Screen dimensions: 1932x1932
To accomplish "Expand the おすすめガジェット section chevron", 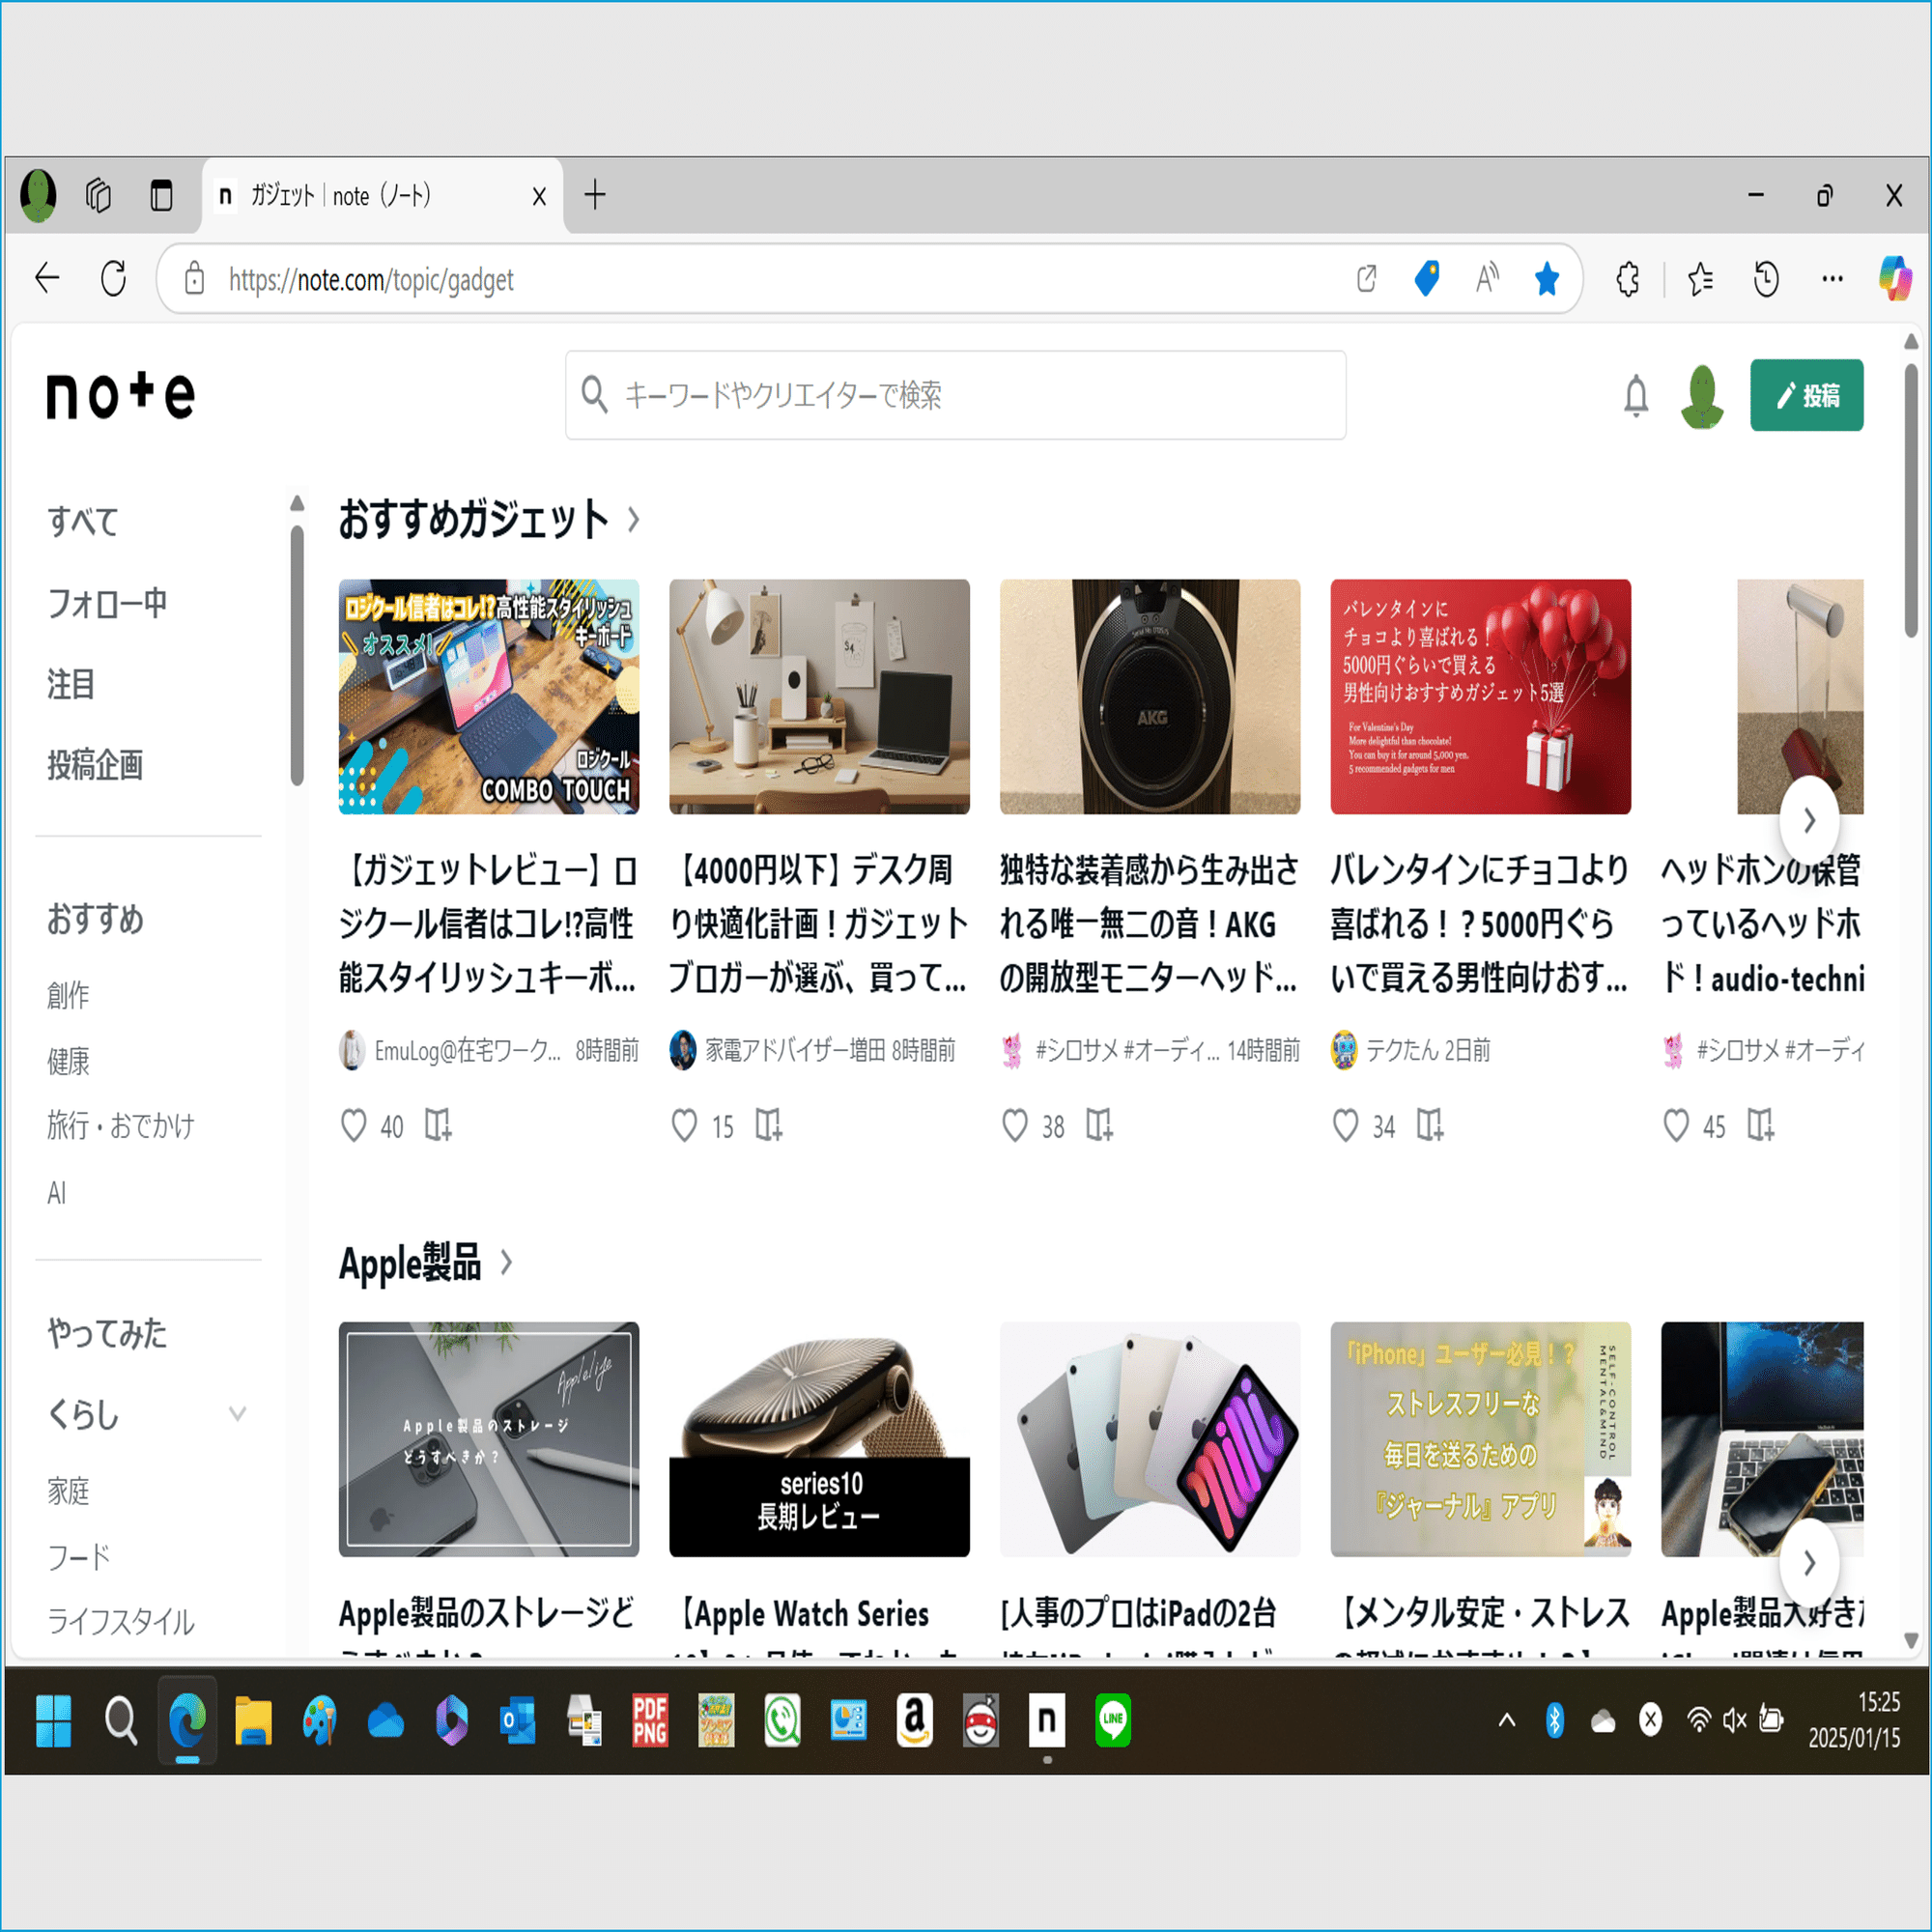I will coord(633,520).
